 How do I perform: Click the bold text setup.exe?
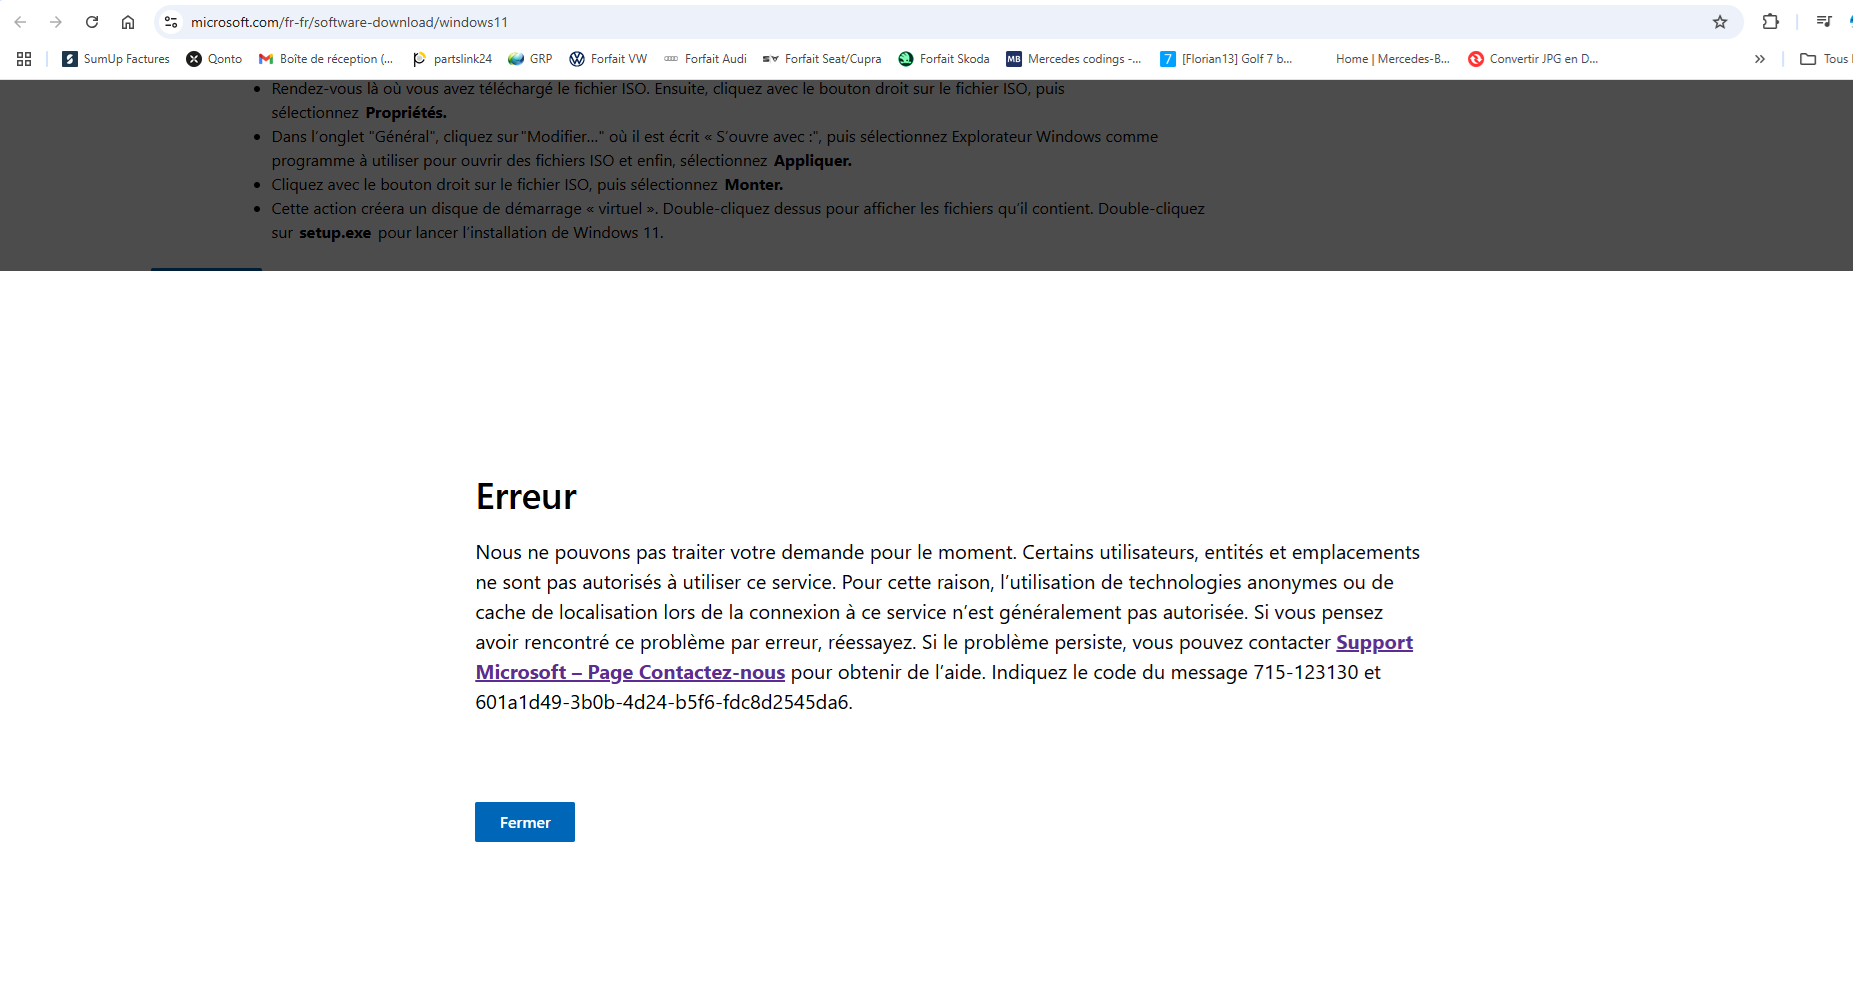point(335,233)
